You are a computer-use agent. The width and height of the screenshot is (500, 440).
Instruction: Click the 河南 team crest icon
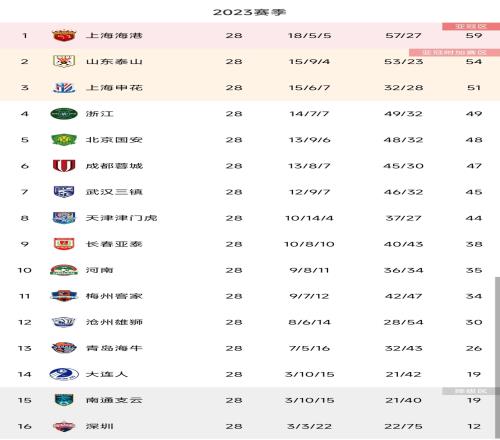(x=64, y=270)
